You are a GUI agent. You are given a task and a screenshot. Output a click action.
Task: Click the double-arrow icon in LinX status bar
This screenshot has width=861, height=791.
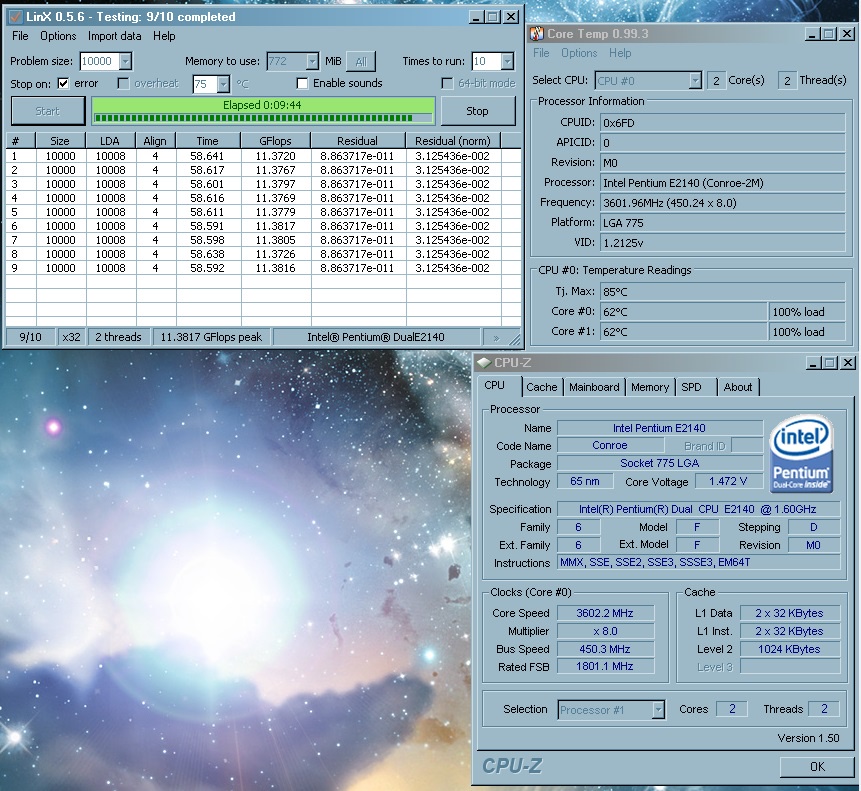point(496,337)
